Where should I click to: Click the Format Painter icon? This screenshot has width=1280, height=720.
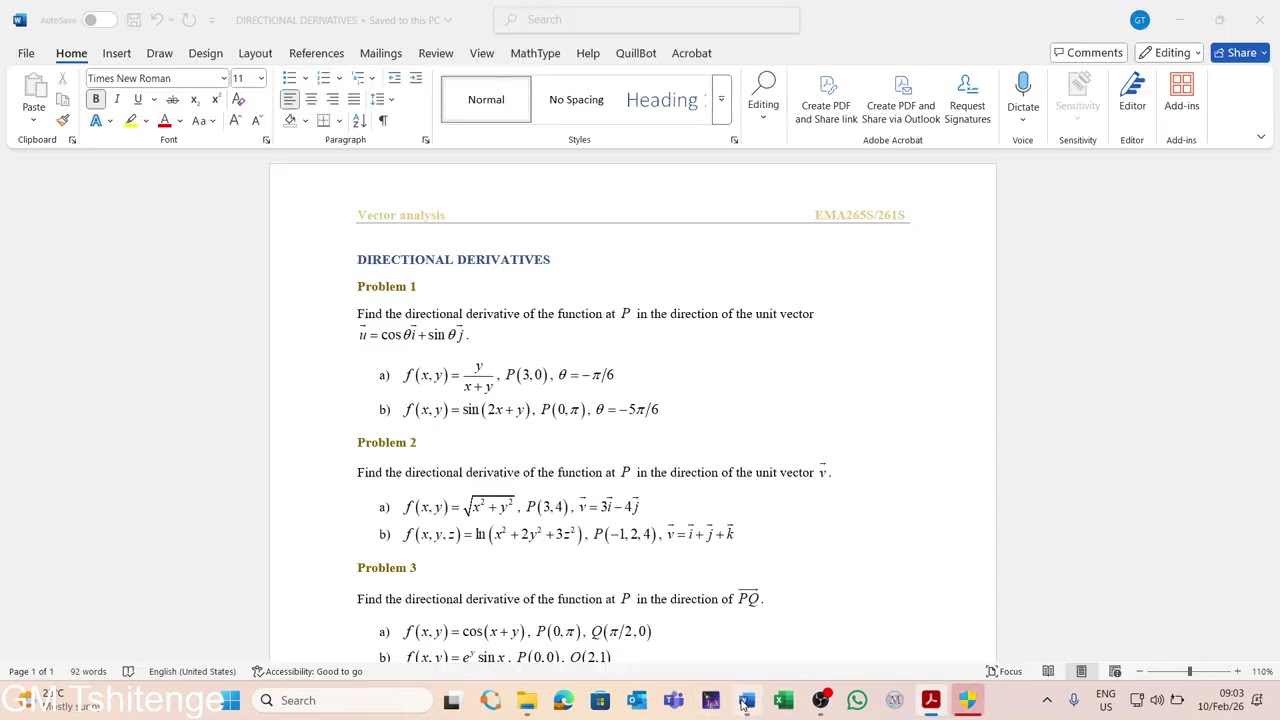click(x=63, y=120)
